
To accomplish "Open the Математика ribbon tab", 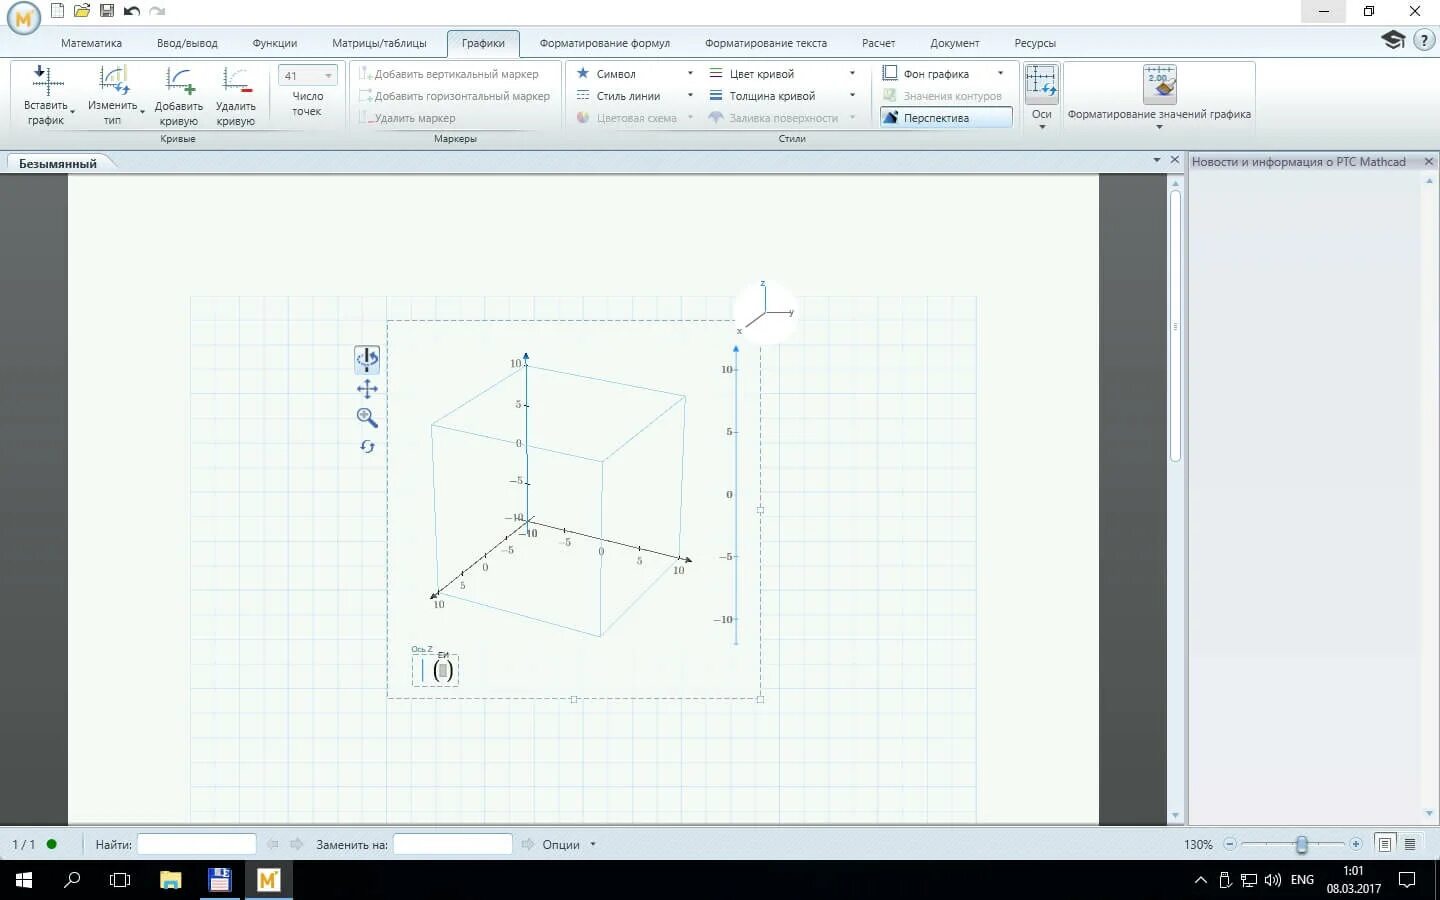I will (91, 43).
